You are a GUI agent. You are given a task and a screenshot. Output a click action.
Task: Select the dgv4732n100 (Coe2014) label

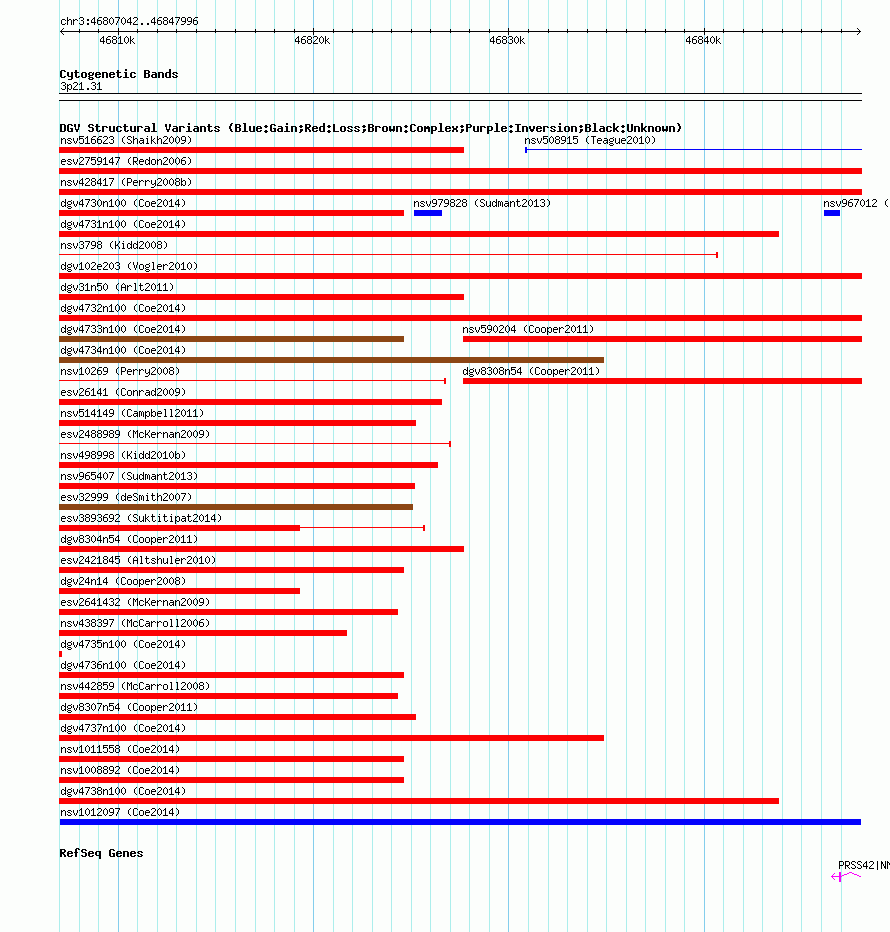123,308
